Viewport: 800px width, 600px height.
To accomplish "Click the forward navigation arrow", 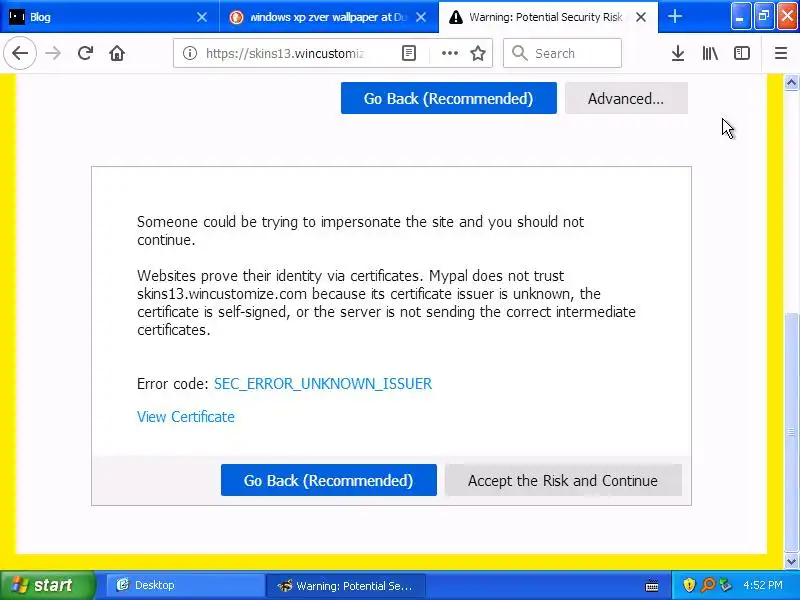I will (53, 53).
